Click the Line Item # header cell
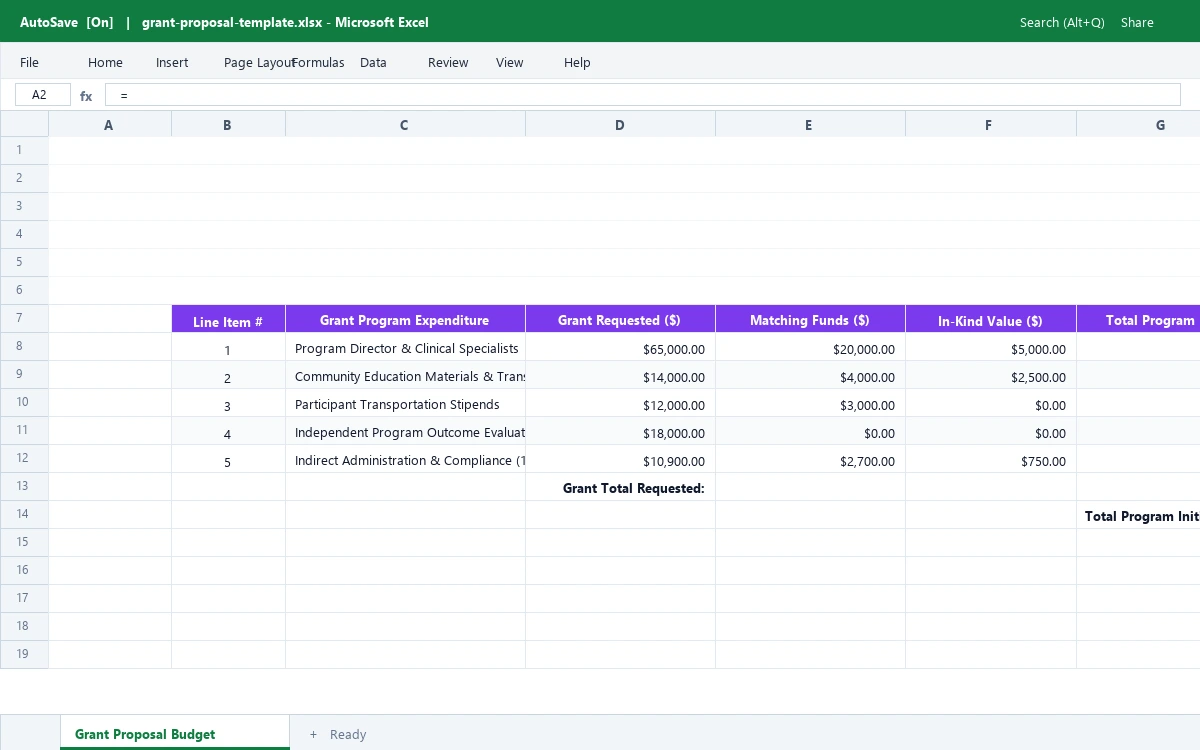 coord(228,319)
